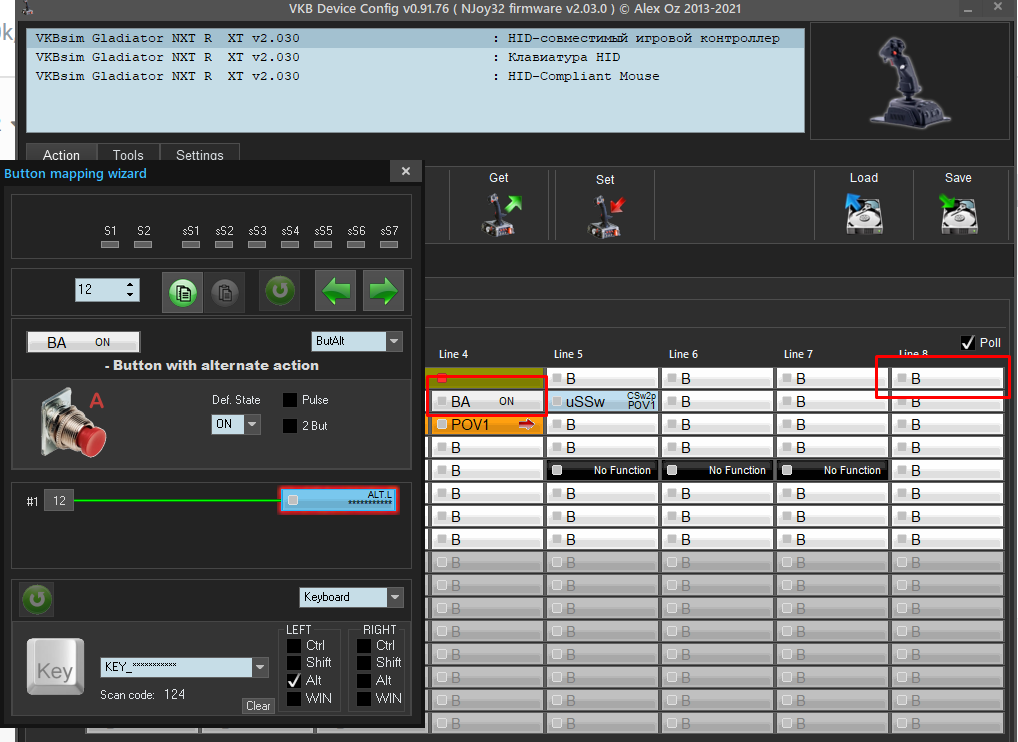Check the LEFT Ctrl modifier
1018x742 pixels.
click(x=294, y=645)
